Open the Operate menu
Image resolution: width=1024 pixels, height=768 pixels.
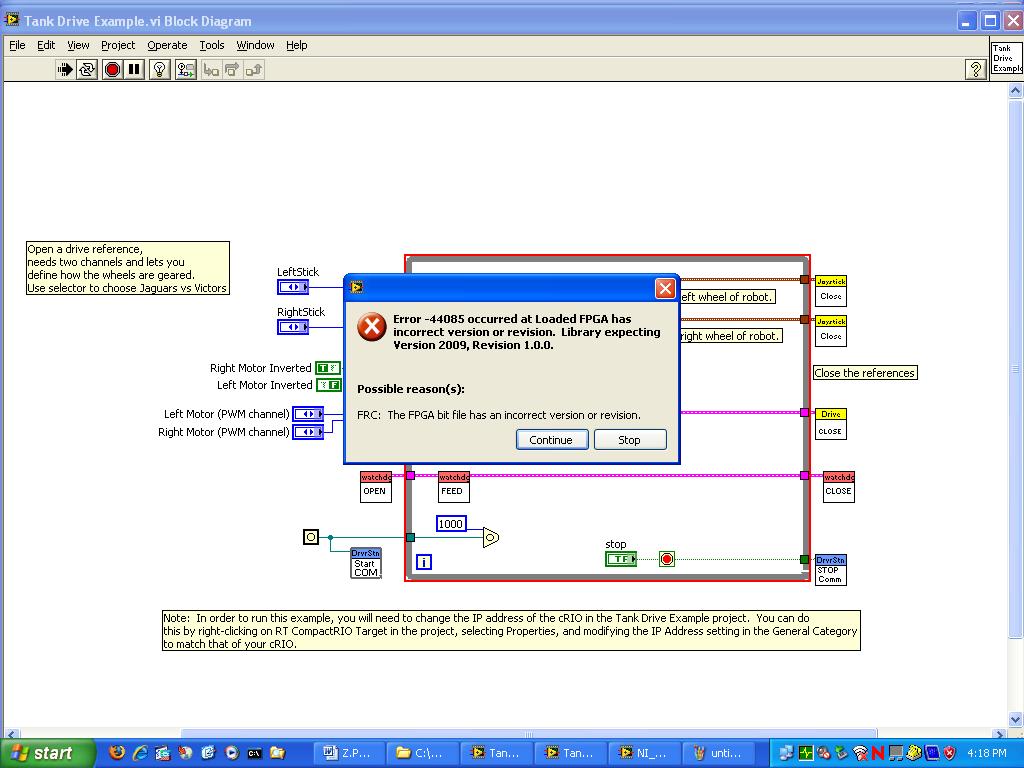click(167, 45)
